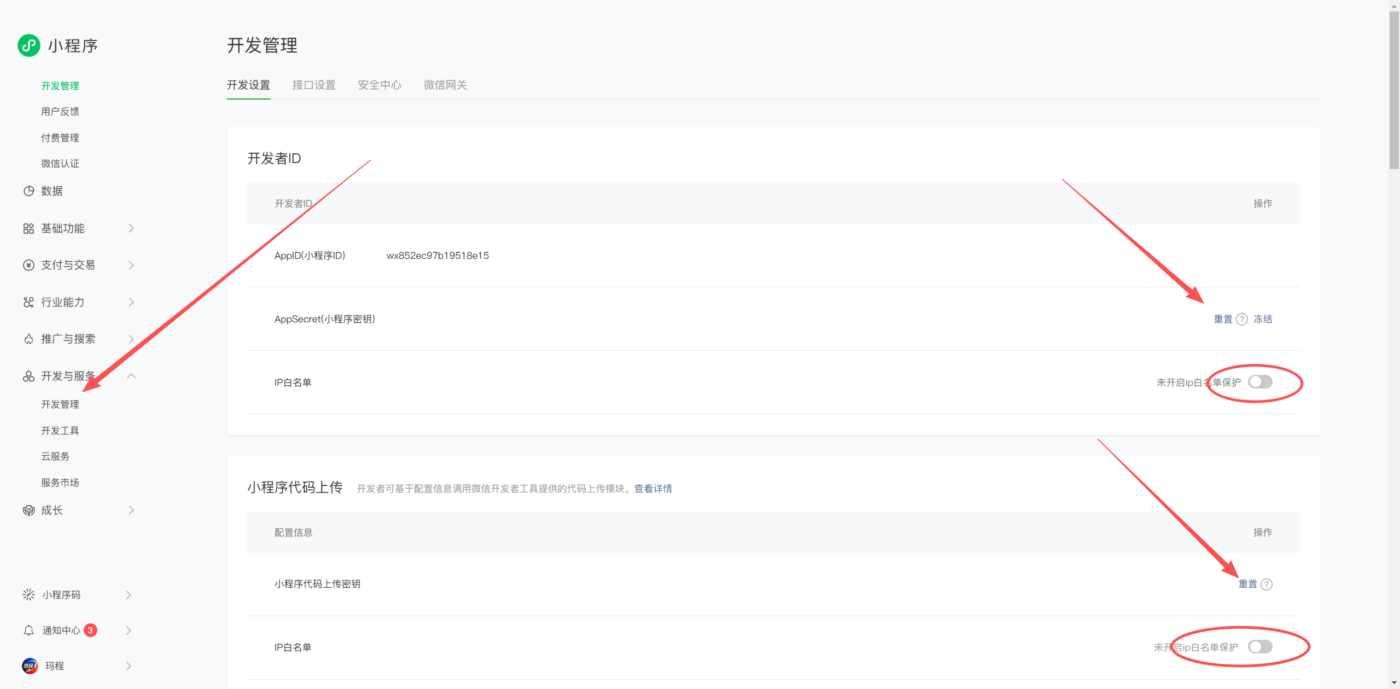This screenshot has width=1400, height=689.
Task: Open 微信认证 in the sidebar
Action: [60, 164]
